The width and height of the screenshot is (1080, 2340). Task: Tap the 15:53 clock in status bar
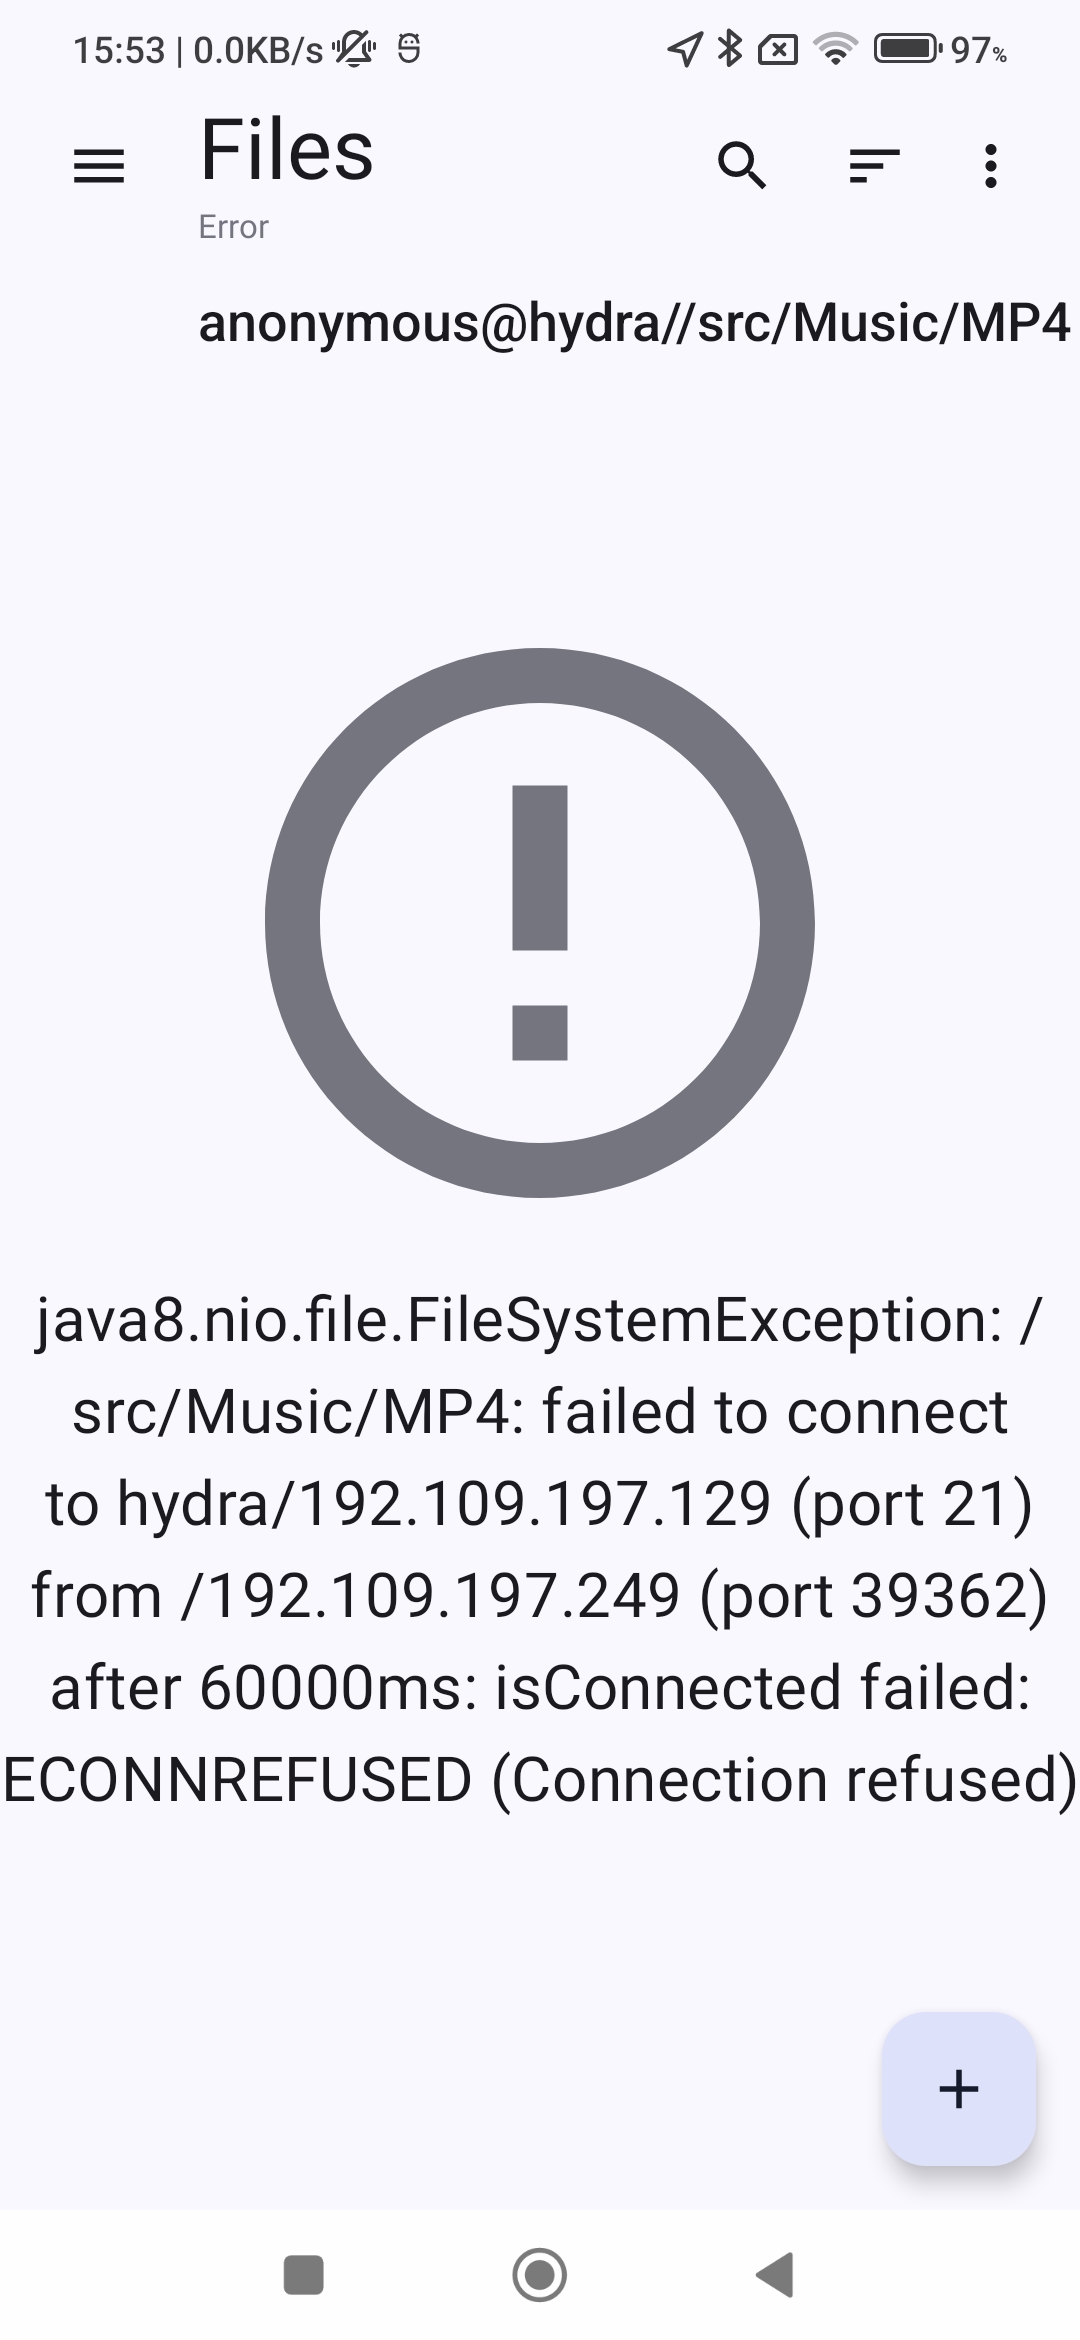(x=118, y=50)
